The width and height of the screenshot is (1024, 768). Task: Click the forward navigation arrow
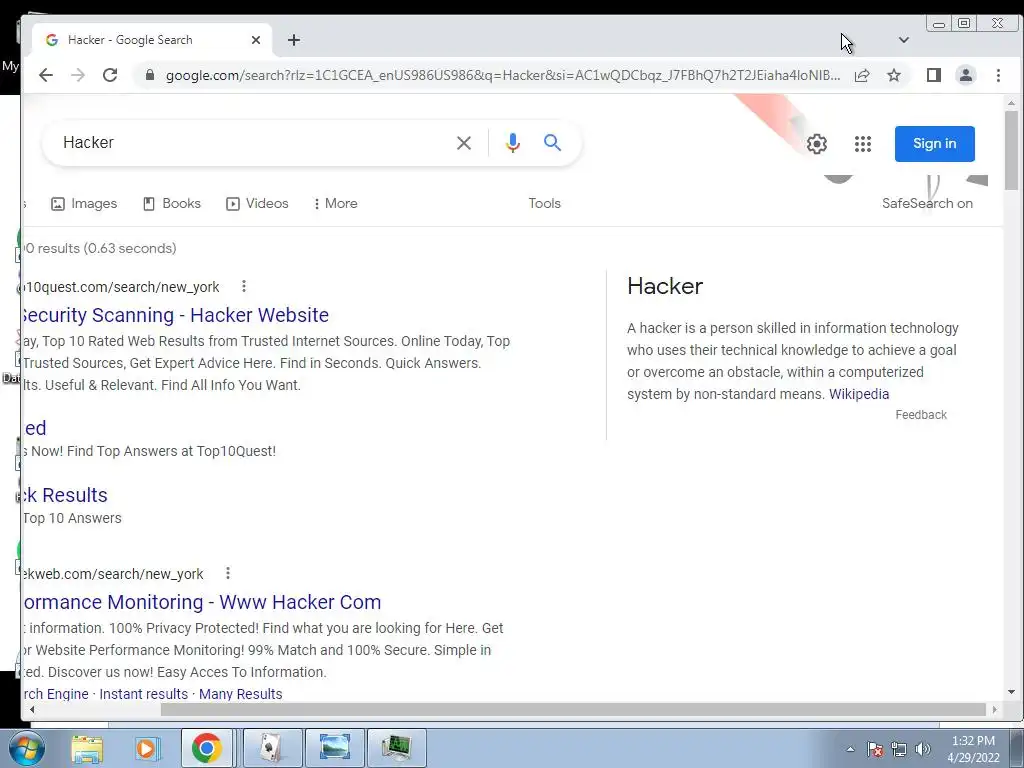point(78,75)
